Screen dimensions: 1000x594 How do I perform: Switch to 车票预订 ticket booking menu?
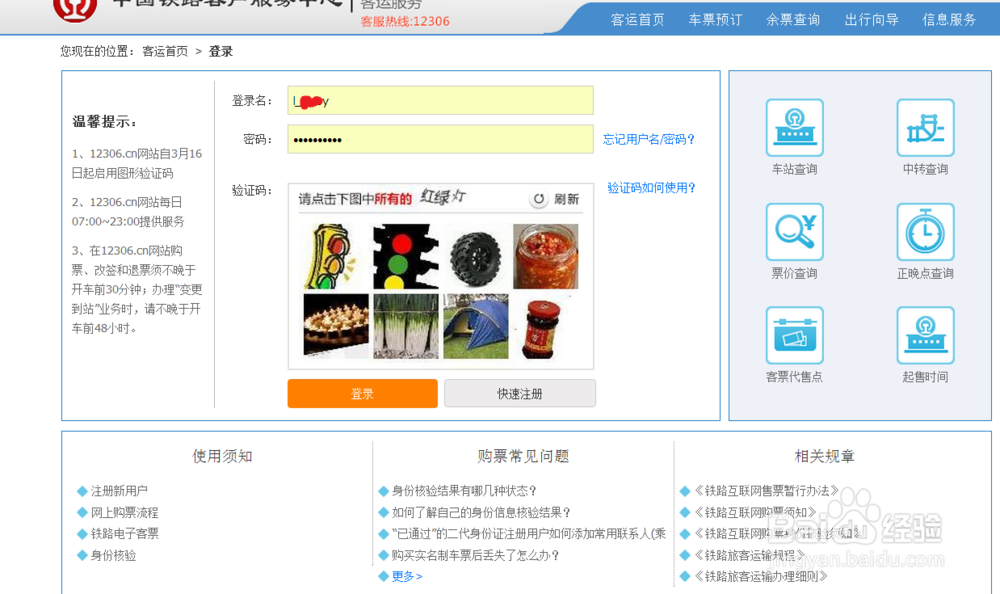point(714,18)
